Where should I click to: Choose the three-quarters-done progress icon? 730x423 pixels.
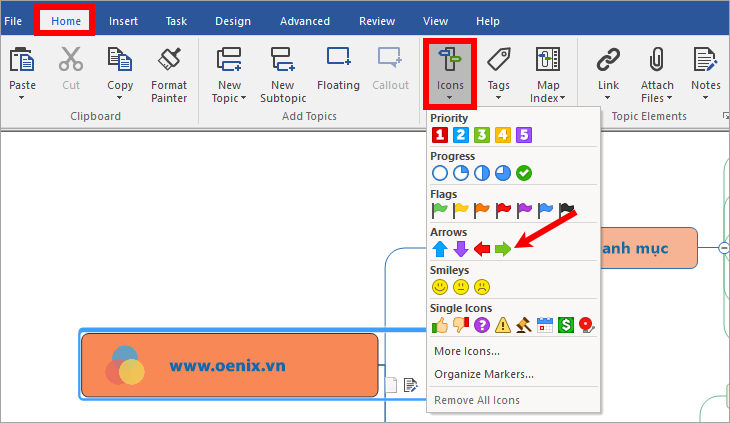(502, 173)
